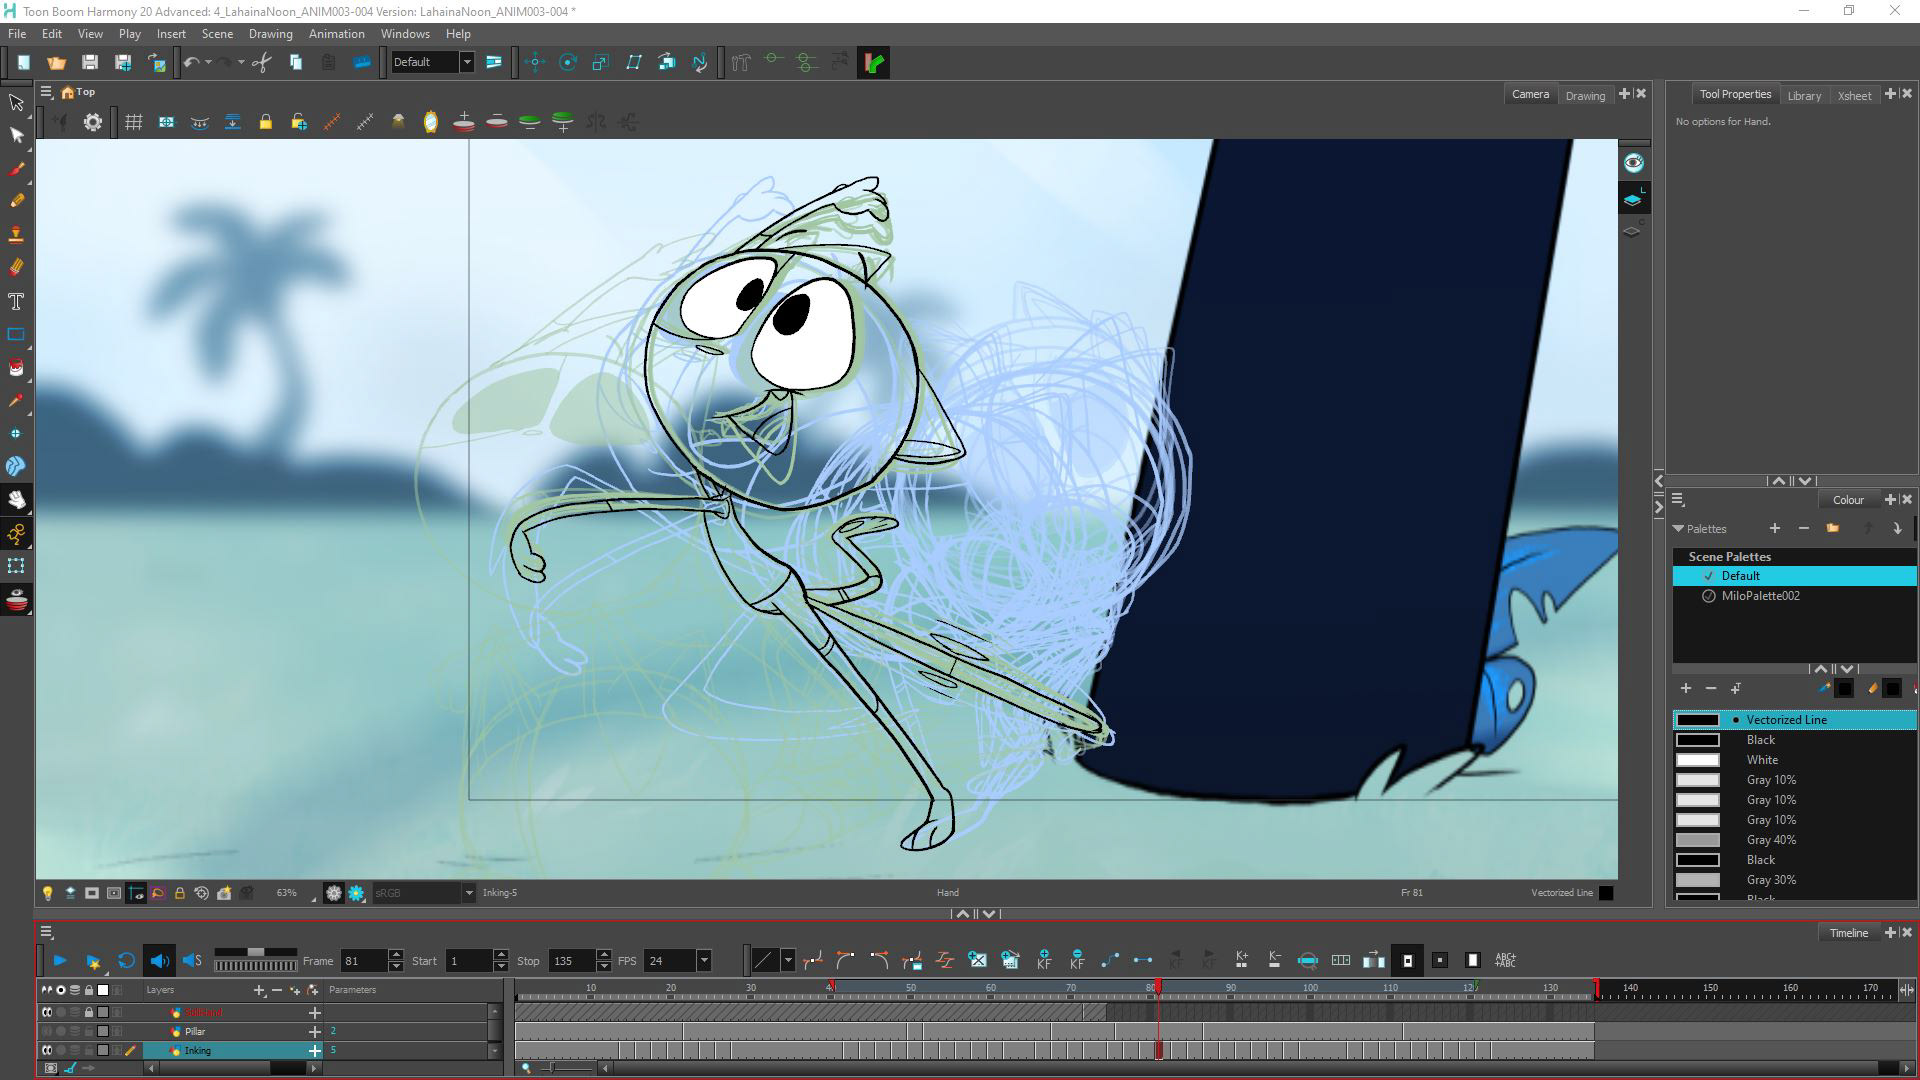Screen dimensions: 1920x1080
Task: Show the grid in Camera view
Action: tap(133, 122)
